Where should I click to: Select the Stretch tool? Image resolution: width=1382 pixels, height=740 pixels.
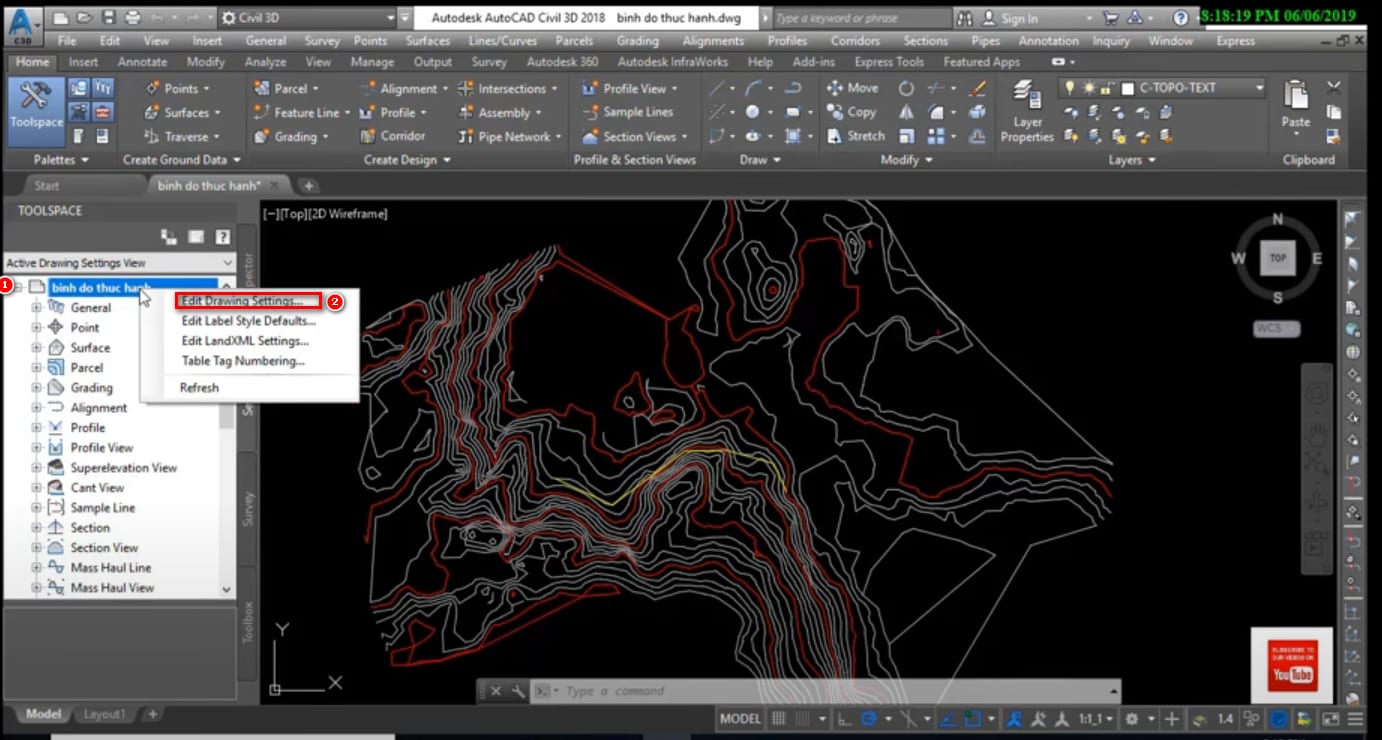coord(855,136)
